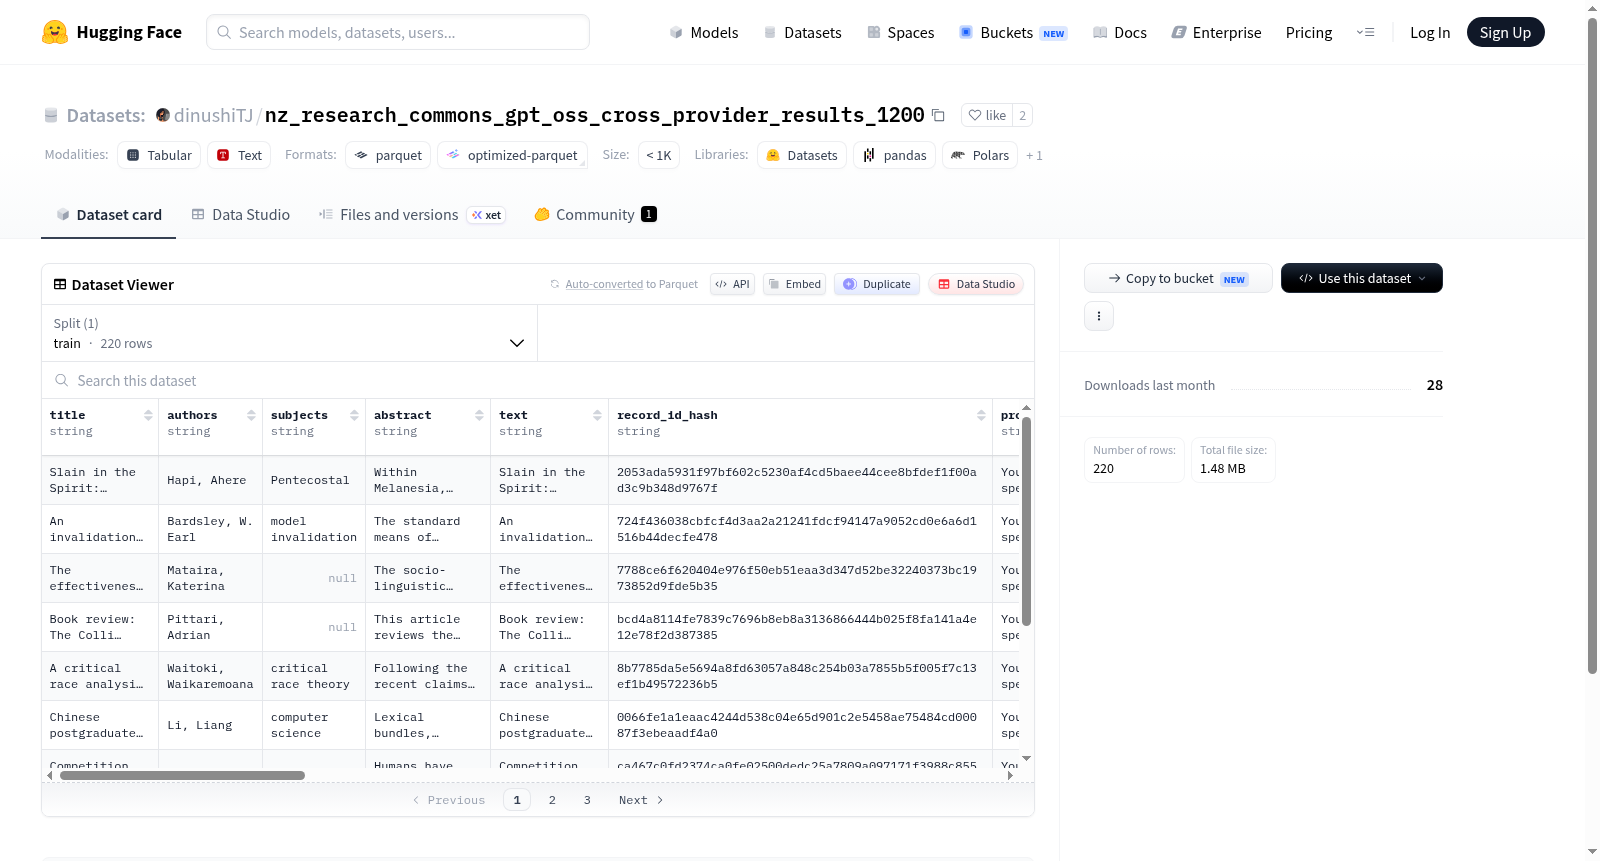1600x861 pixels.
Task: Click the Embed button
Action: pyautogui.click(x=795, y=284)
